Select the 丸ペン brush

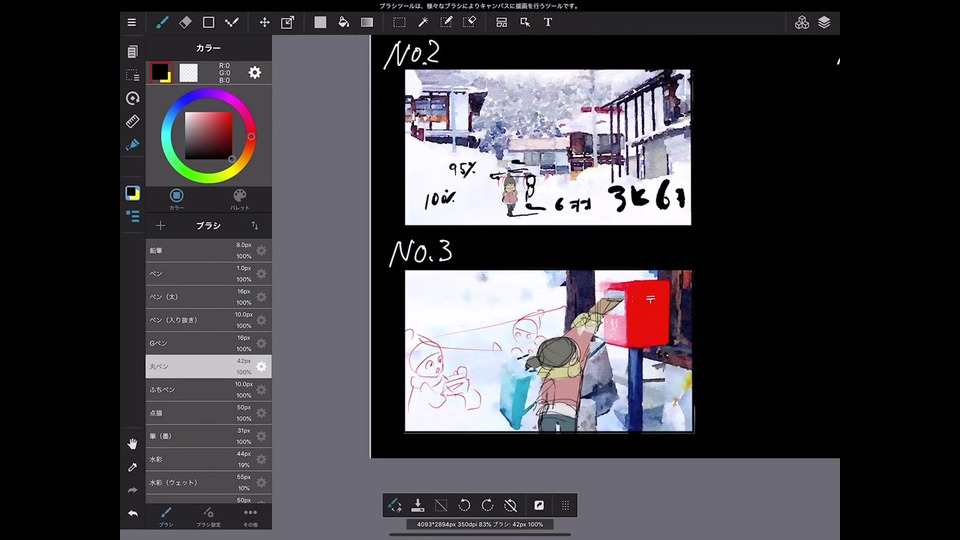[209, 367]
